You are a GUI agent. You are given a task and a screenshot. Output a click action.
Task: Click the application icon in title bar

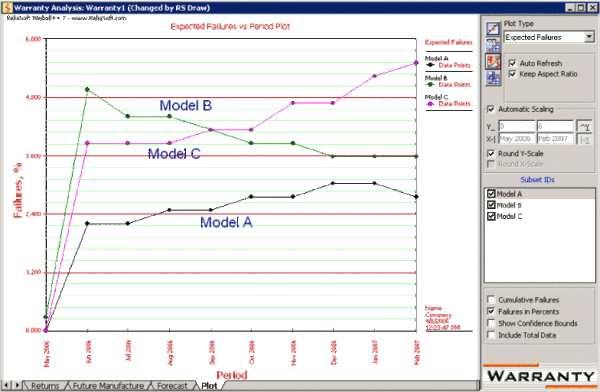[x=7, y=8]
